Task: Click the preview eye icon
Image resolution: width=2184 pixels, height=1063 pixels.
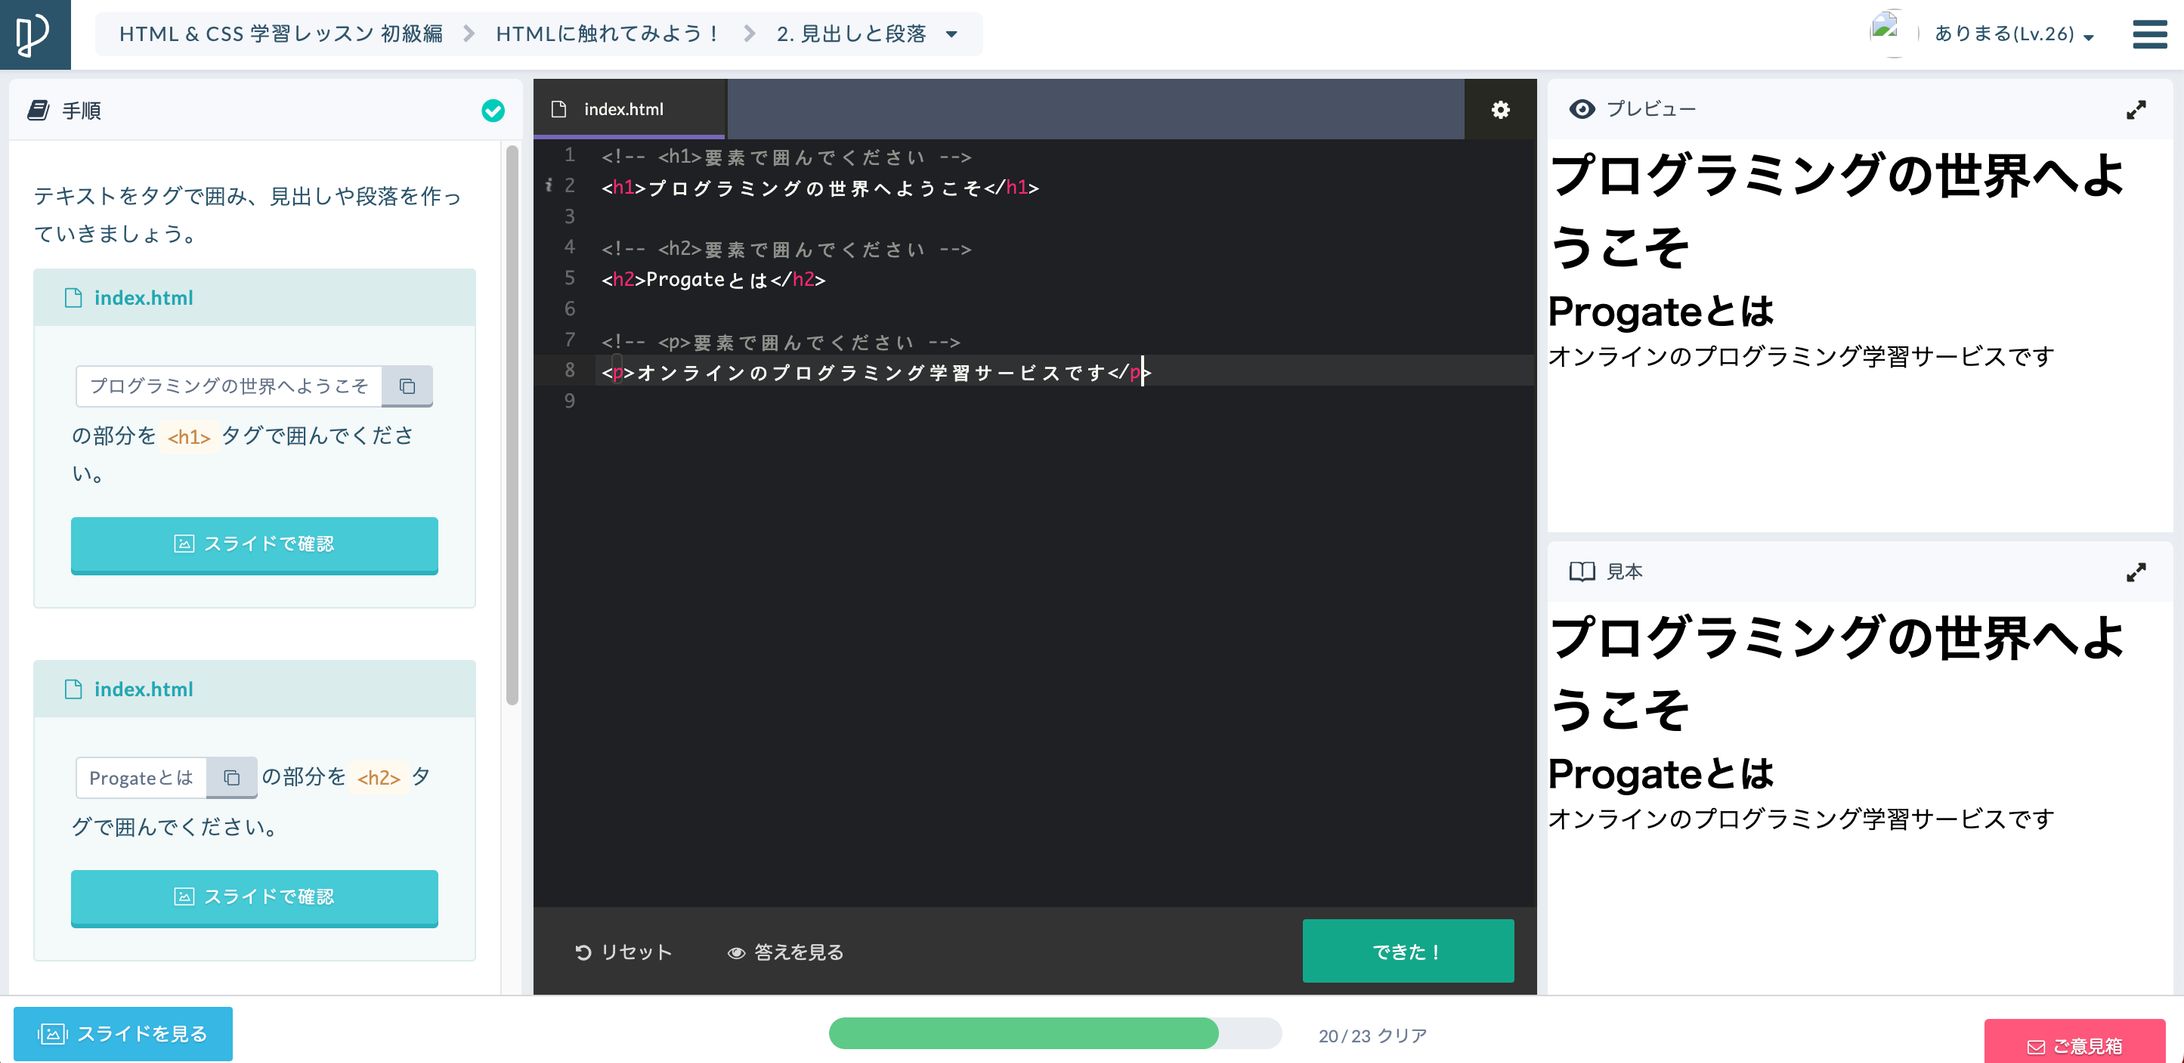Action: point(1582,109)
